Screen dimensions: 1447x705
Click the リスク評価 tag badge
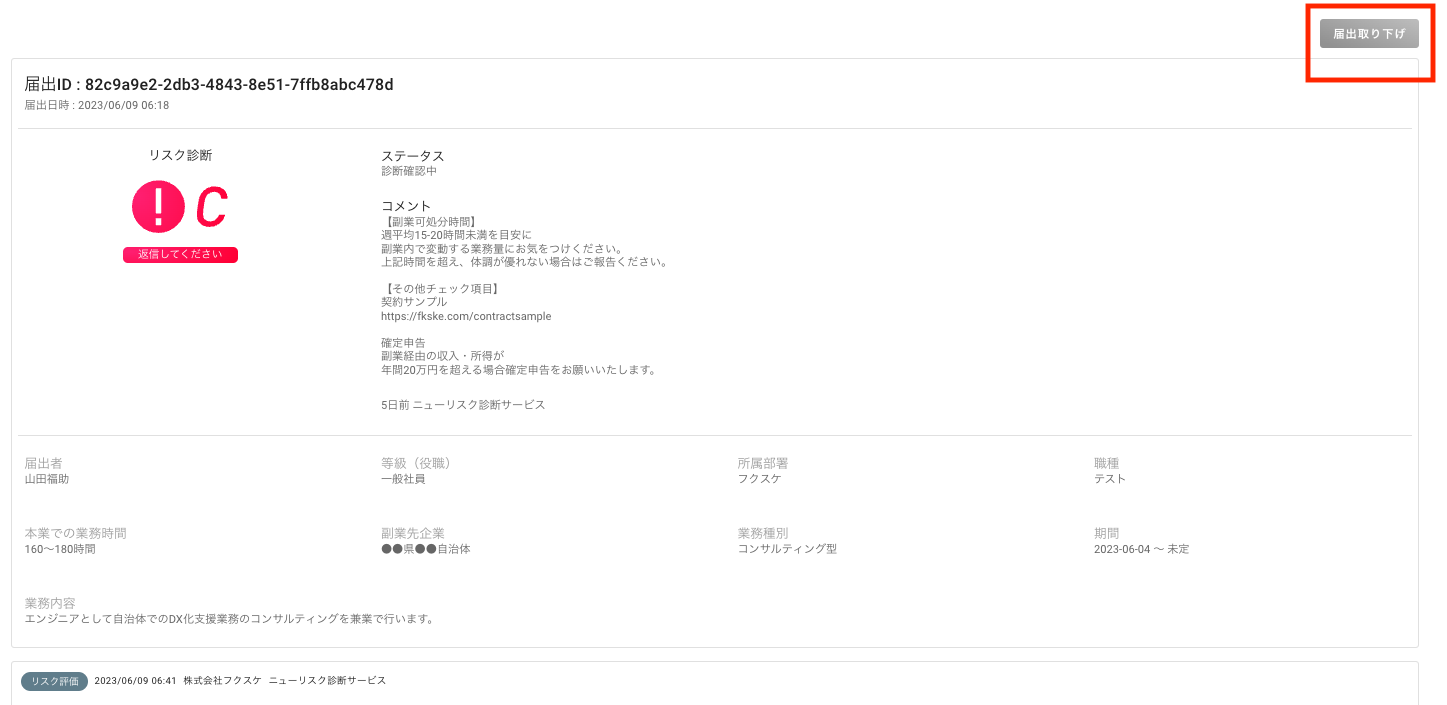(54, 681)
